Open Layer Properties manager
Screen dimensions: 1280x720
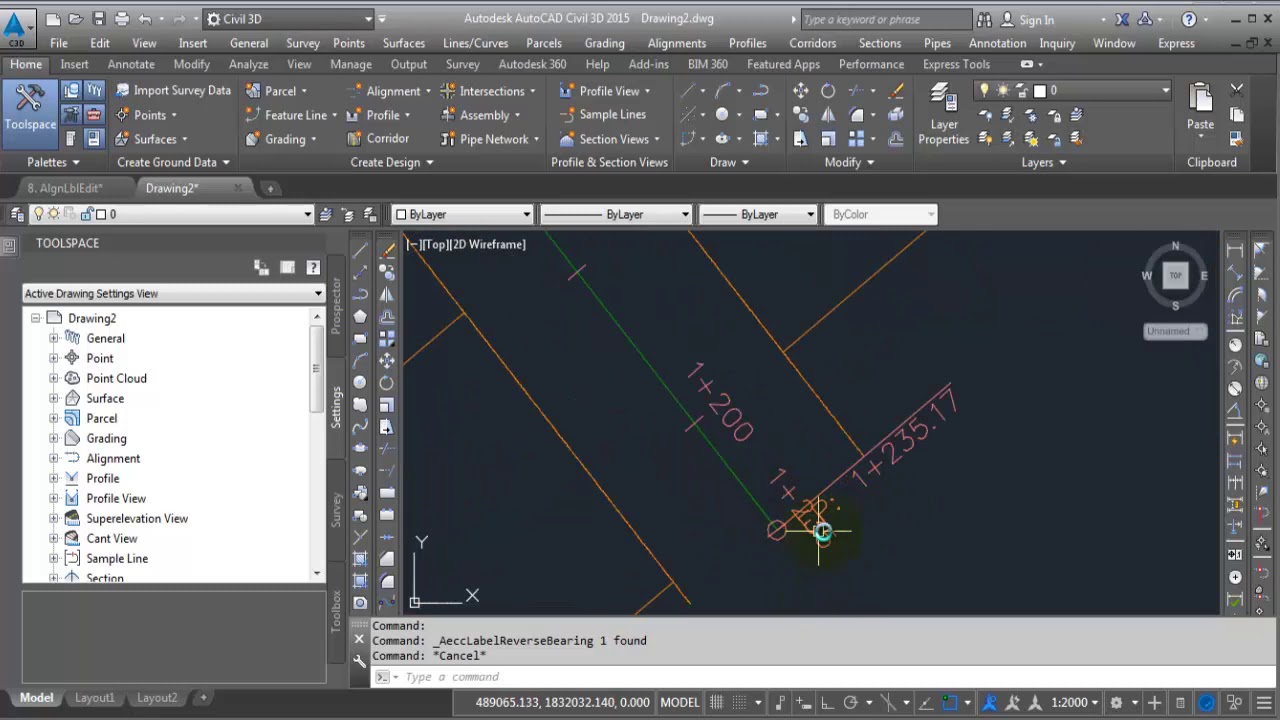point(944,114)
